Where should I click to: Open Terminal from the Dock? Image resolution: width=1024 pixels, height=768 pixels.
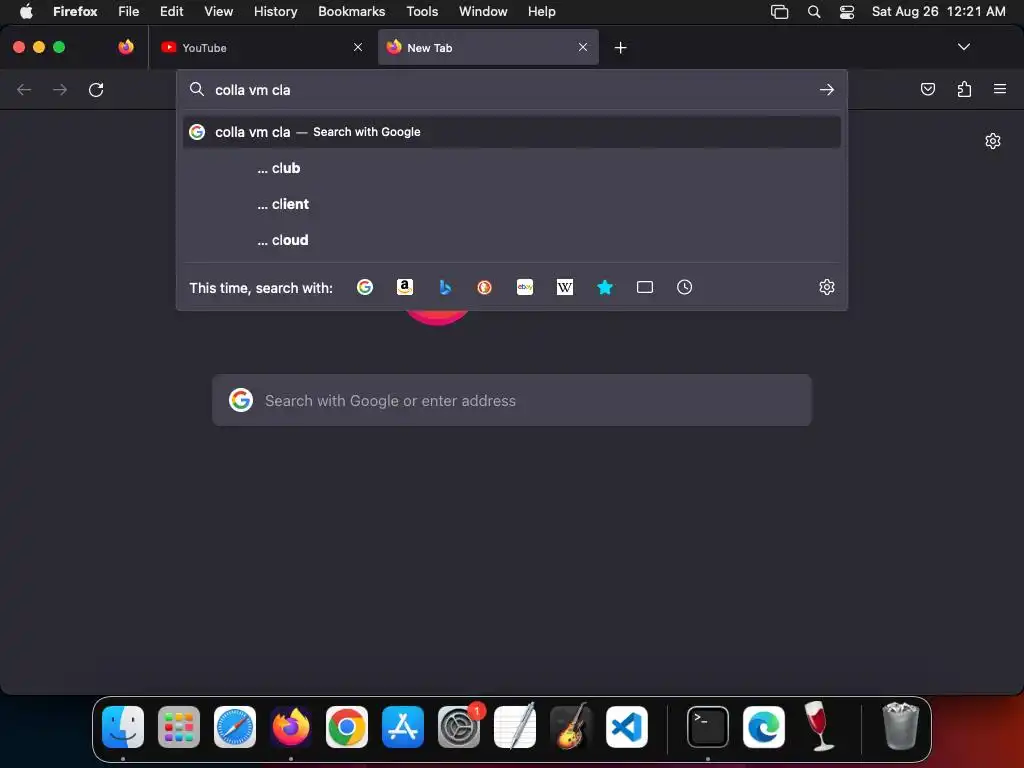[x=708, y=726]
